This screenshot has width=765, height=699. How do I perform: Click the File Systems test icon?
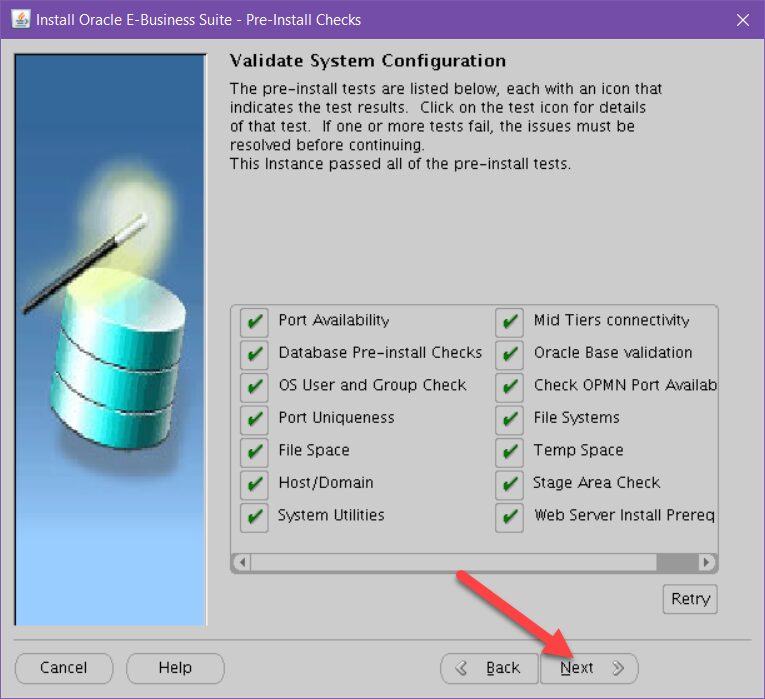tap(509, 420)
